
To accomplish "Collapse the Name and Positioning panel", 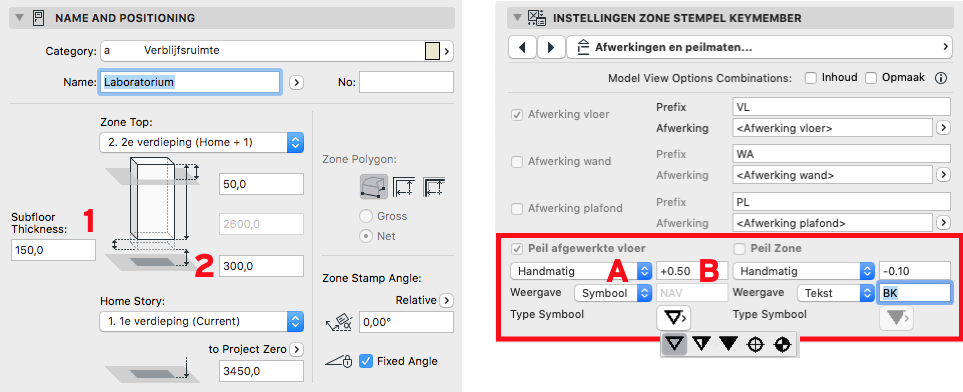I will [x=20, y=18].
